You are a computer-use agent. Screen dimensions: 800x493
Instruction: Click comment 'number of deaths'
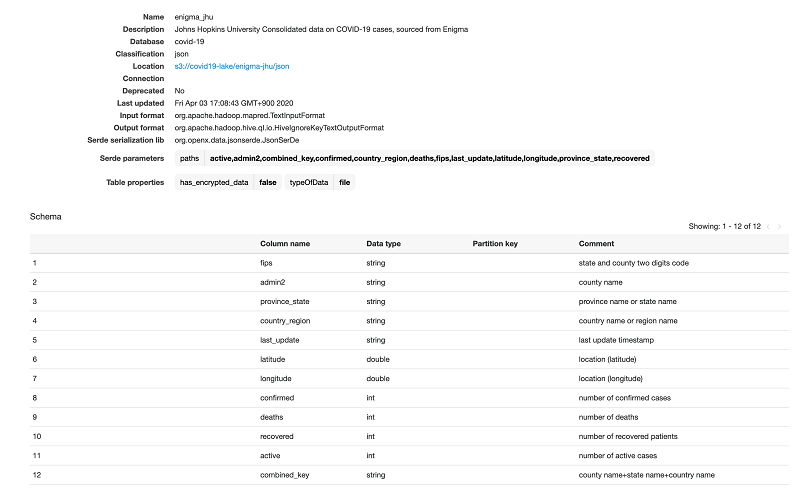609,417
